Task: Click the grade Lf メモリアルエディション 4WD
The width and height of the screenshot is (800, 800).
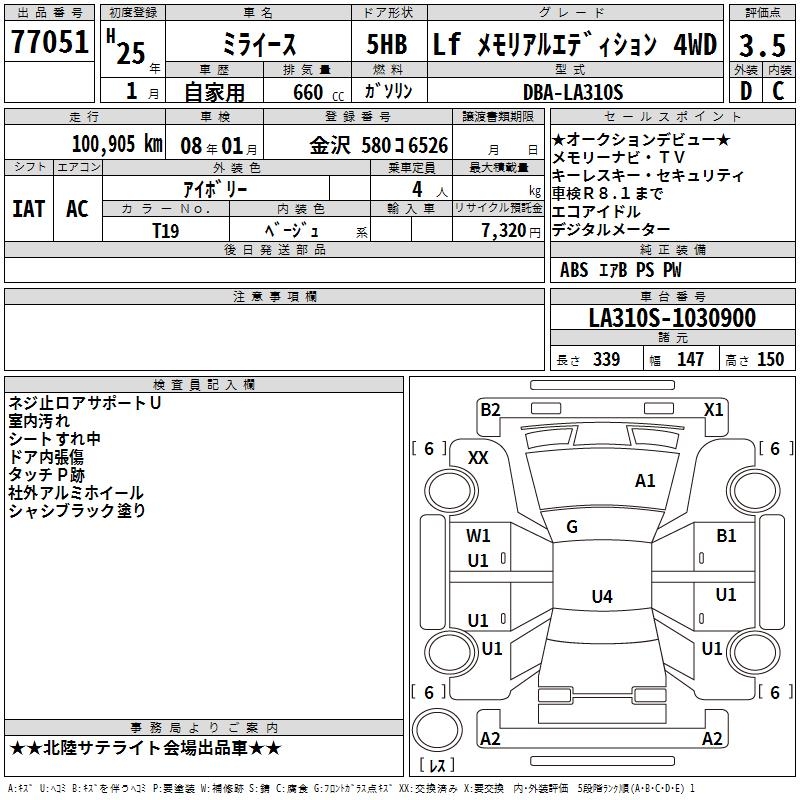Action: (x=575, y=44)
